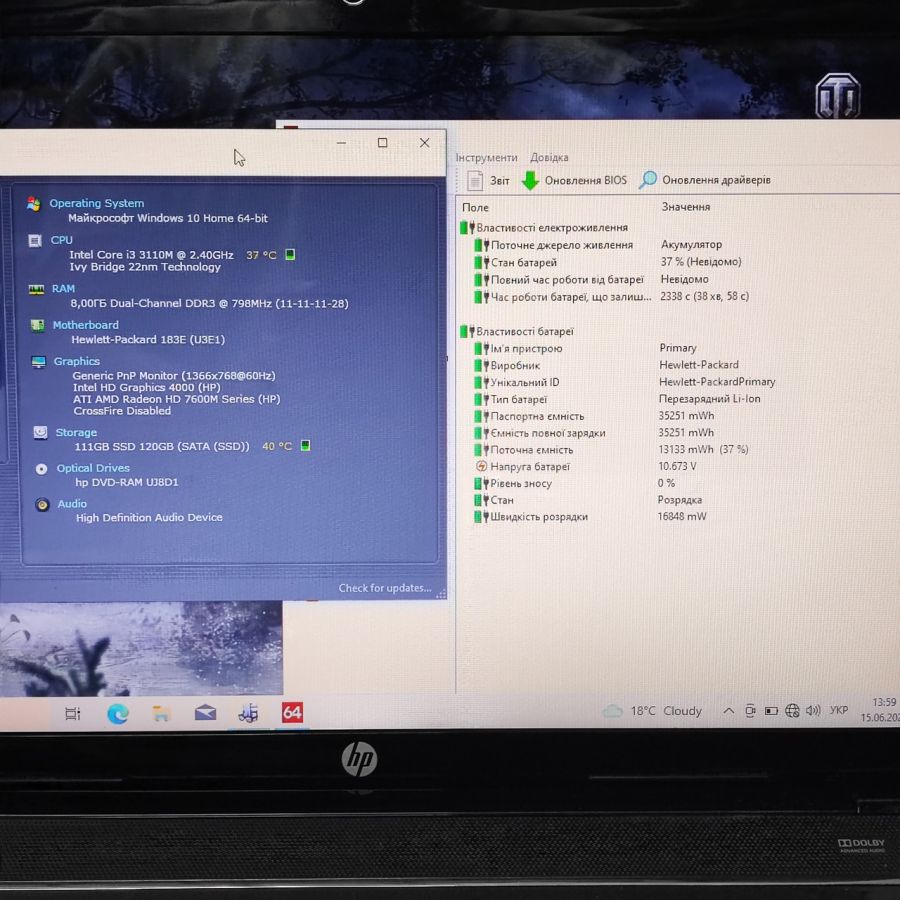Open the Mail app from the taskbar
Viewport: 900px width, 900px height.
(x=205, y=713)
